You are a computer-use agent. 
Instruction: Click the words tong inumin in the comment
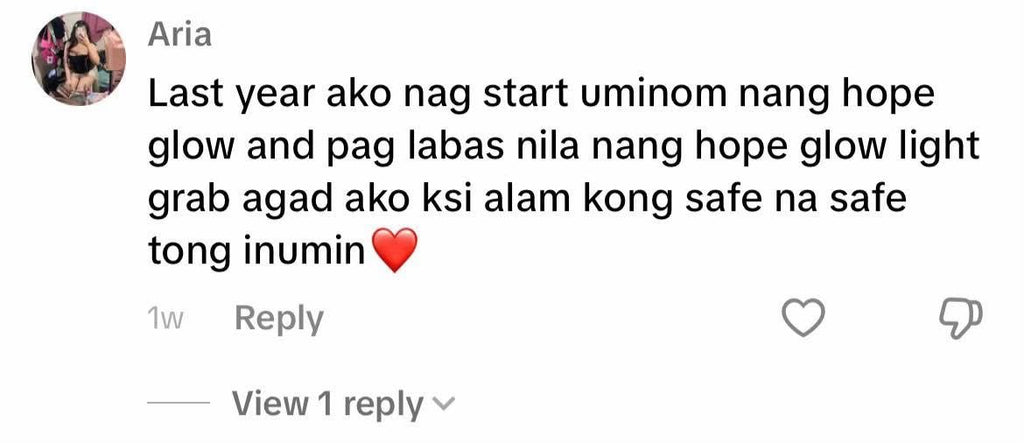[x=257, y=252]
